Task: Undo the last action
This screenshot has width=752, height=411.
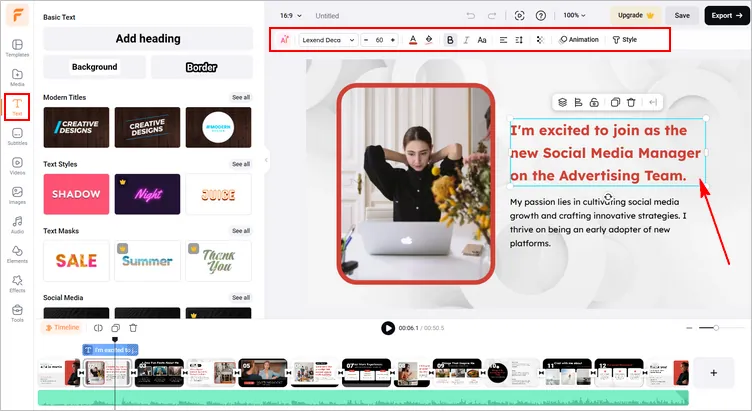Action: 470,16
